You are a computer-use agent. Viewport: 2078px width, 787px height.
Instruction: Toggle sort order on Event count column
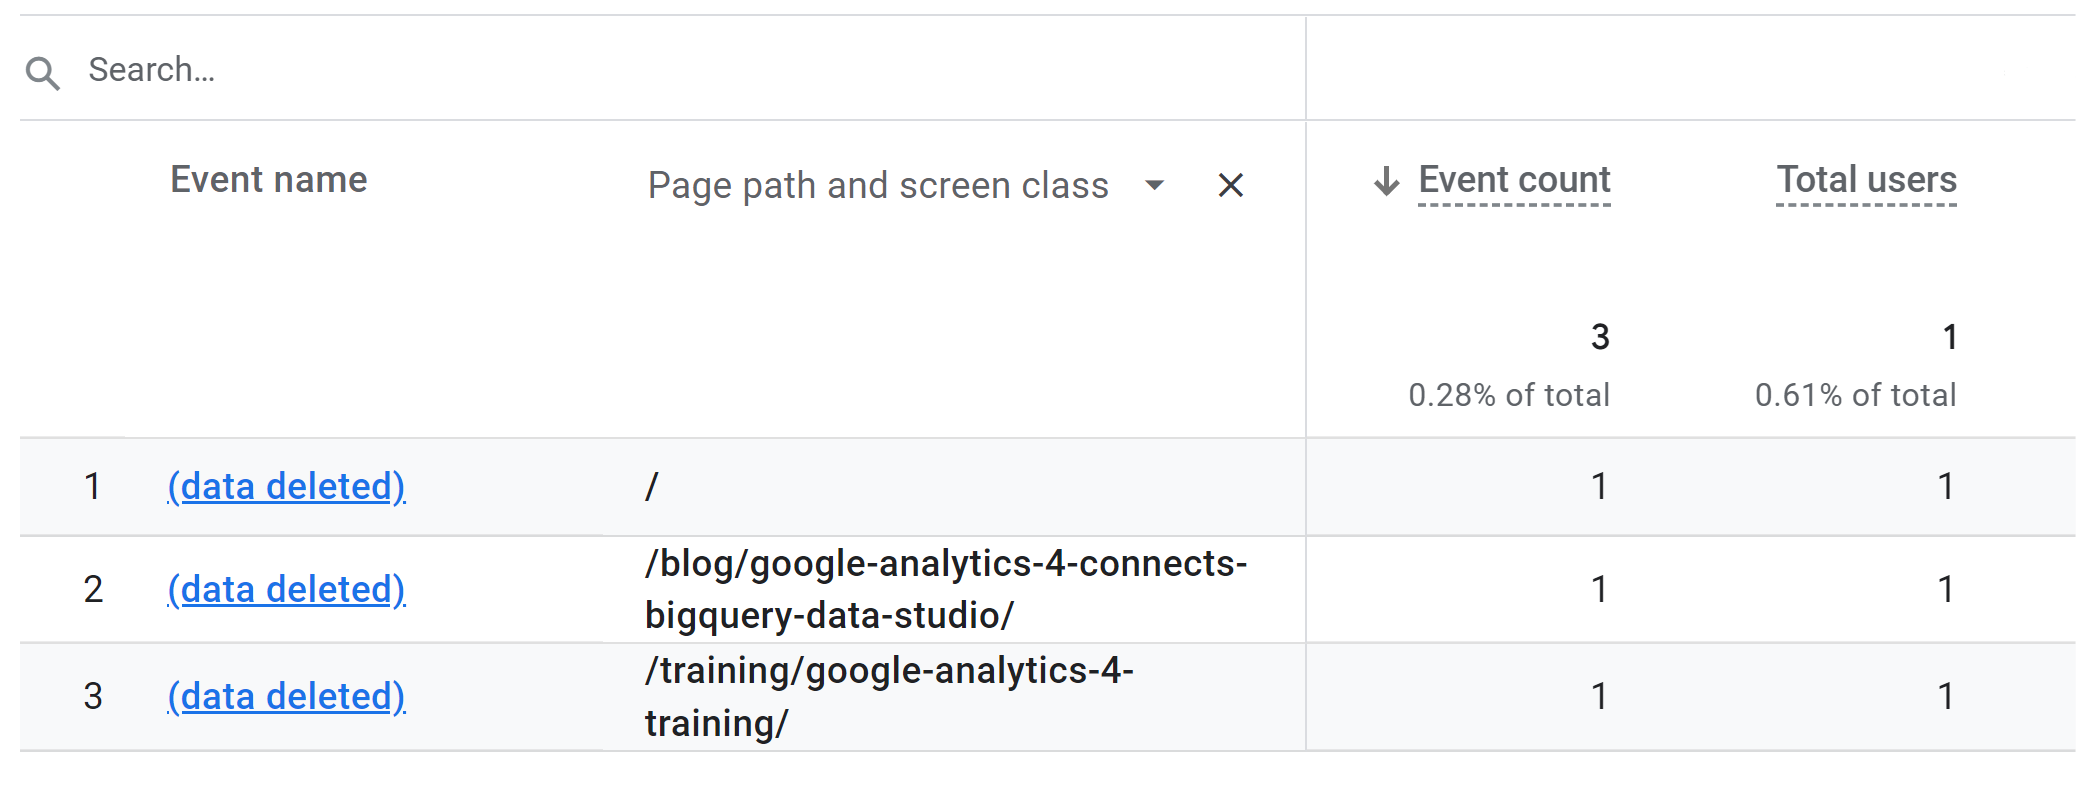[1514, 181]
